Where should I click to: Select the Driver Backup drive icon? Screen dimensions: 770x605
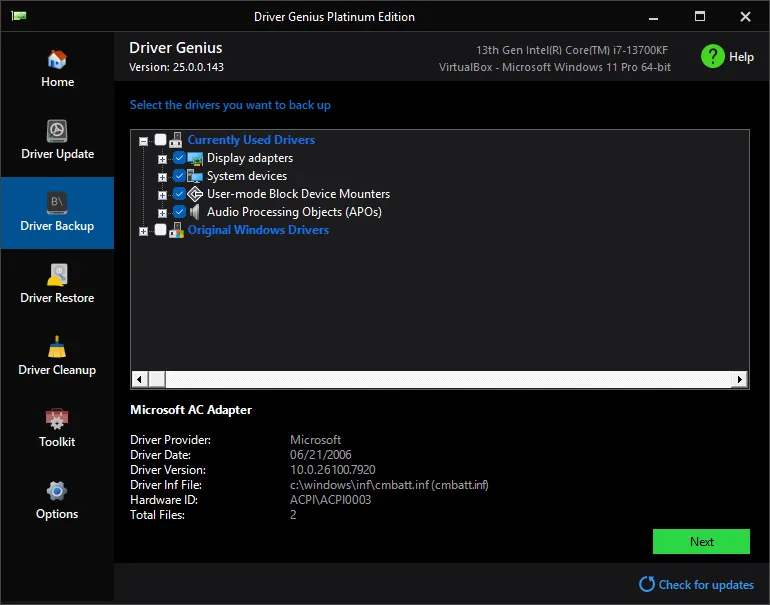point(57,203)
